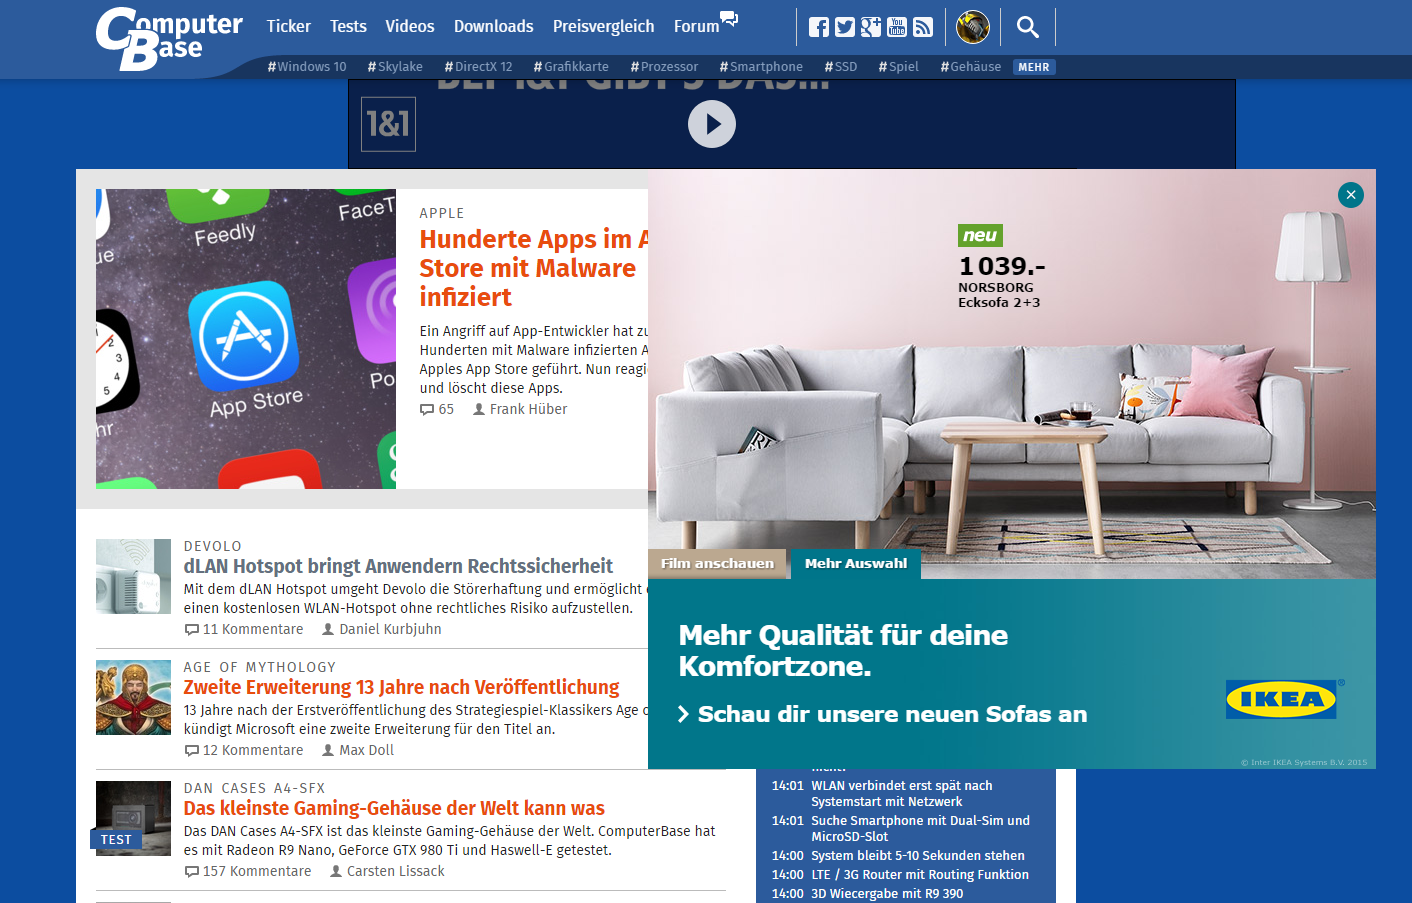
Task: Click the user avatar icon in header
Action: click(x=973, y=27)
